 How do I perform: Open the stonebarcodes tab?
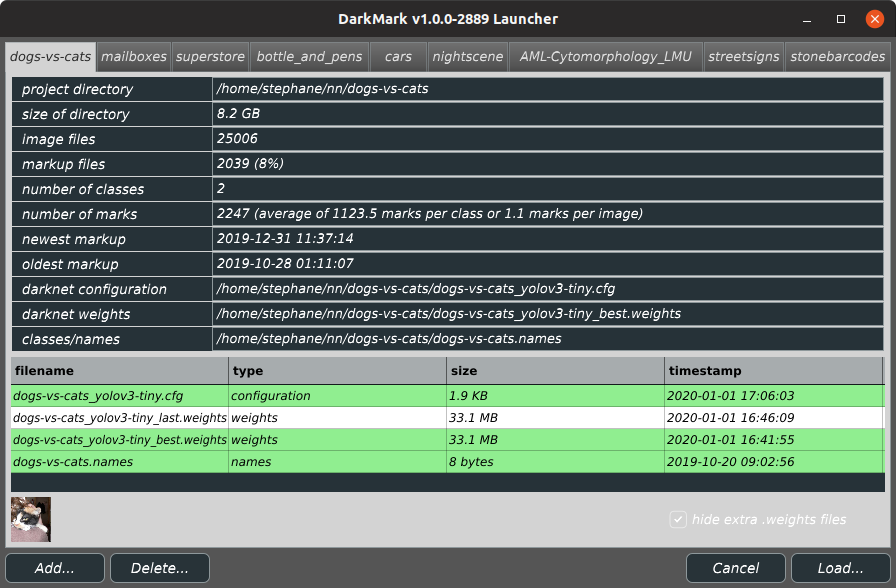point(837,57)
